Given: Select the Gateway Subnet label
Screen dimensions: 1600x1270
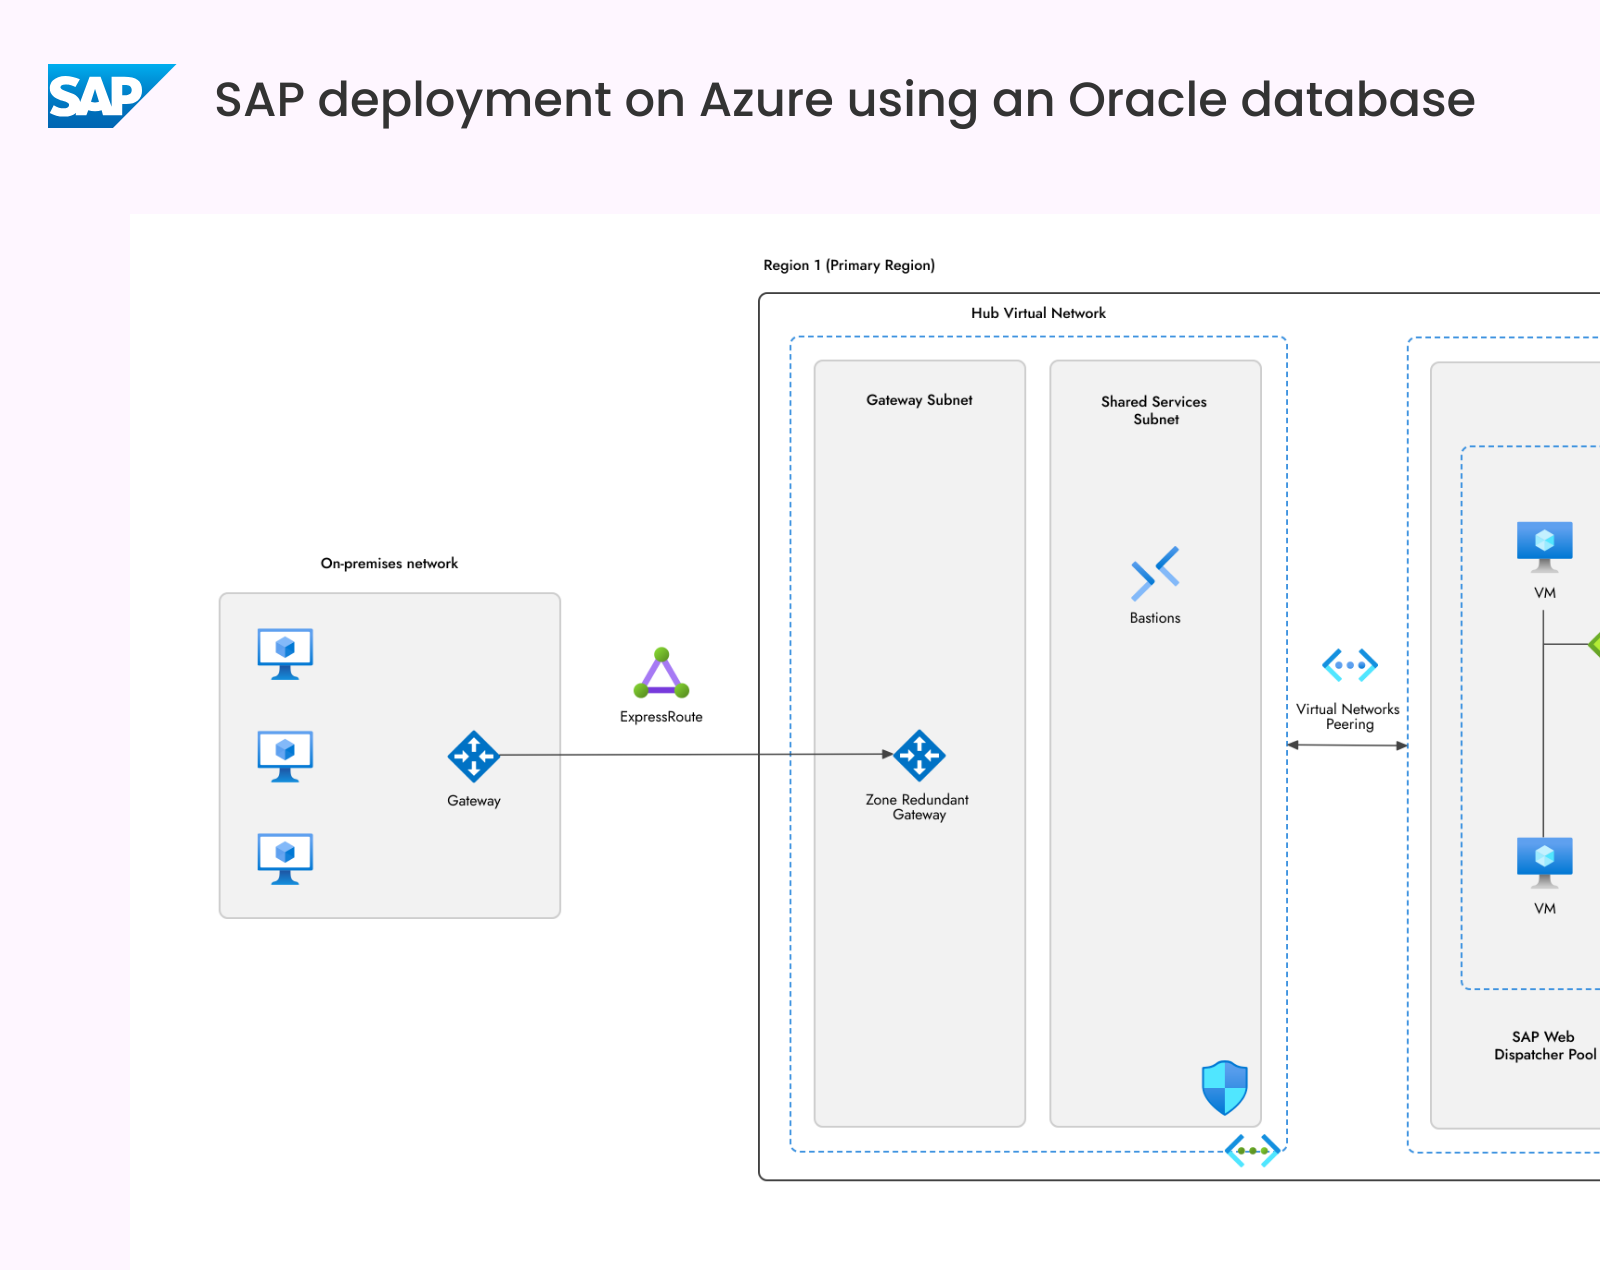Looking at the screenshot, I should (x=919, y=400).
